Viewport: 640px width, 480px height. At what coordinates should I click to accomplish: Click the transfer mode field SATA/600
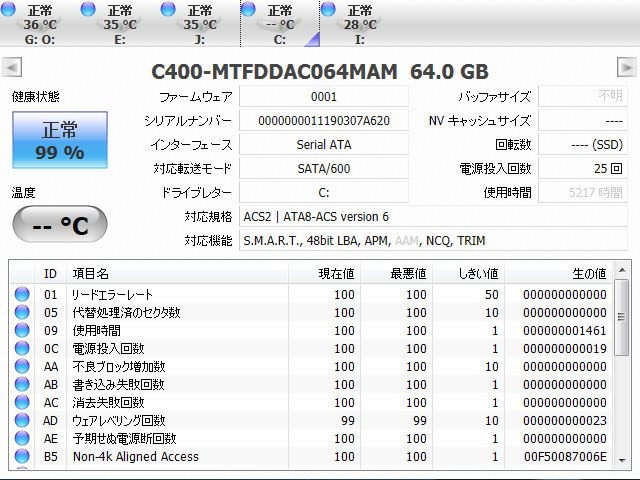(x=324, y=169)
